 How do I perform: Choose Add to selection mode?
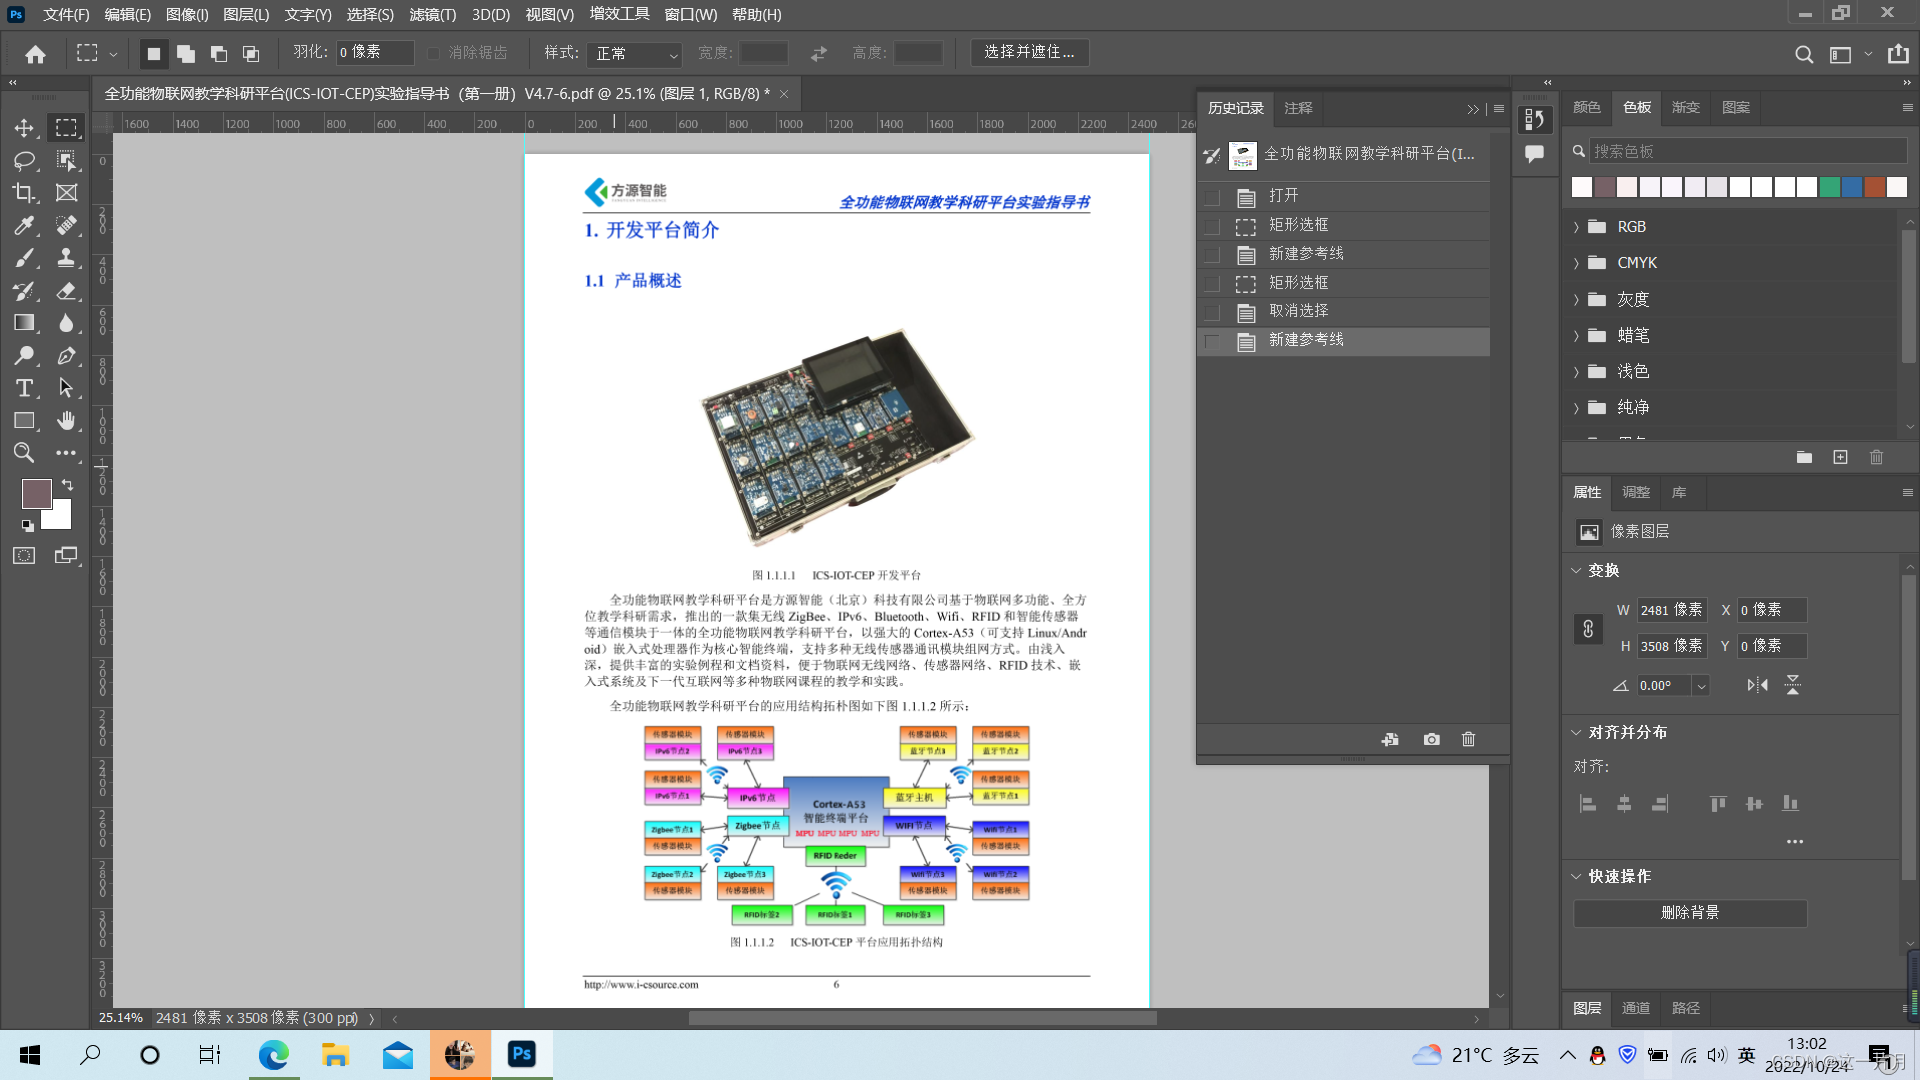point(186,54)
